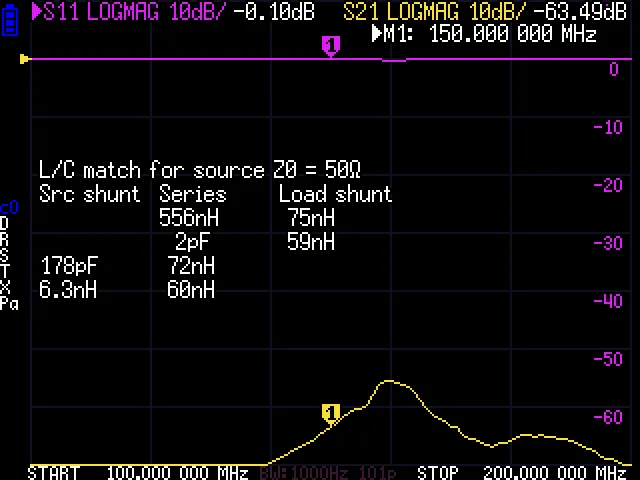The image size is (640, 480).
Task: Click the S21 value -63.49dB
Action: point(579,11)
